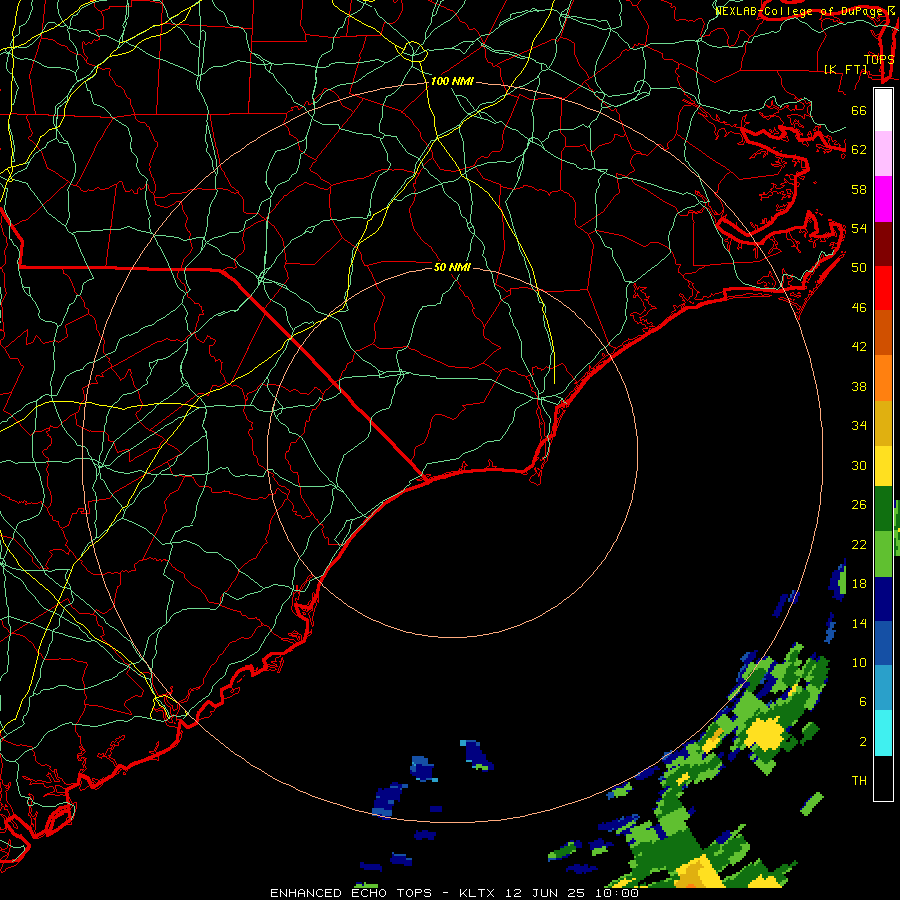Viewport: 900px width, 900px height.
Task: Click the orange 42 kft legend swatch
Action: (883, 378)
